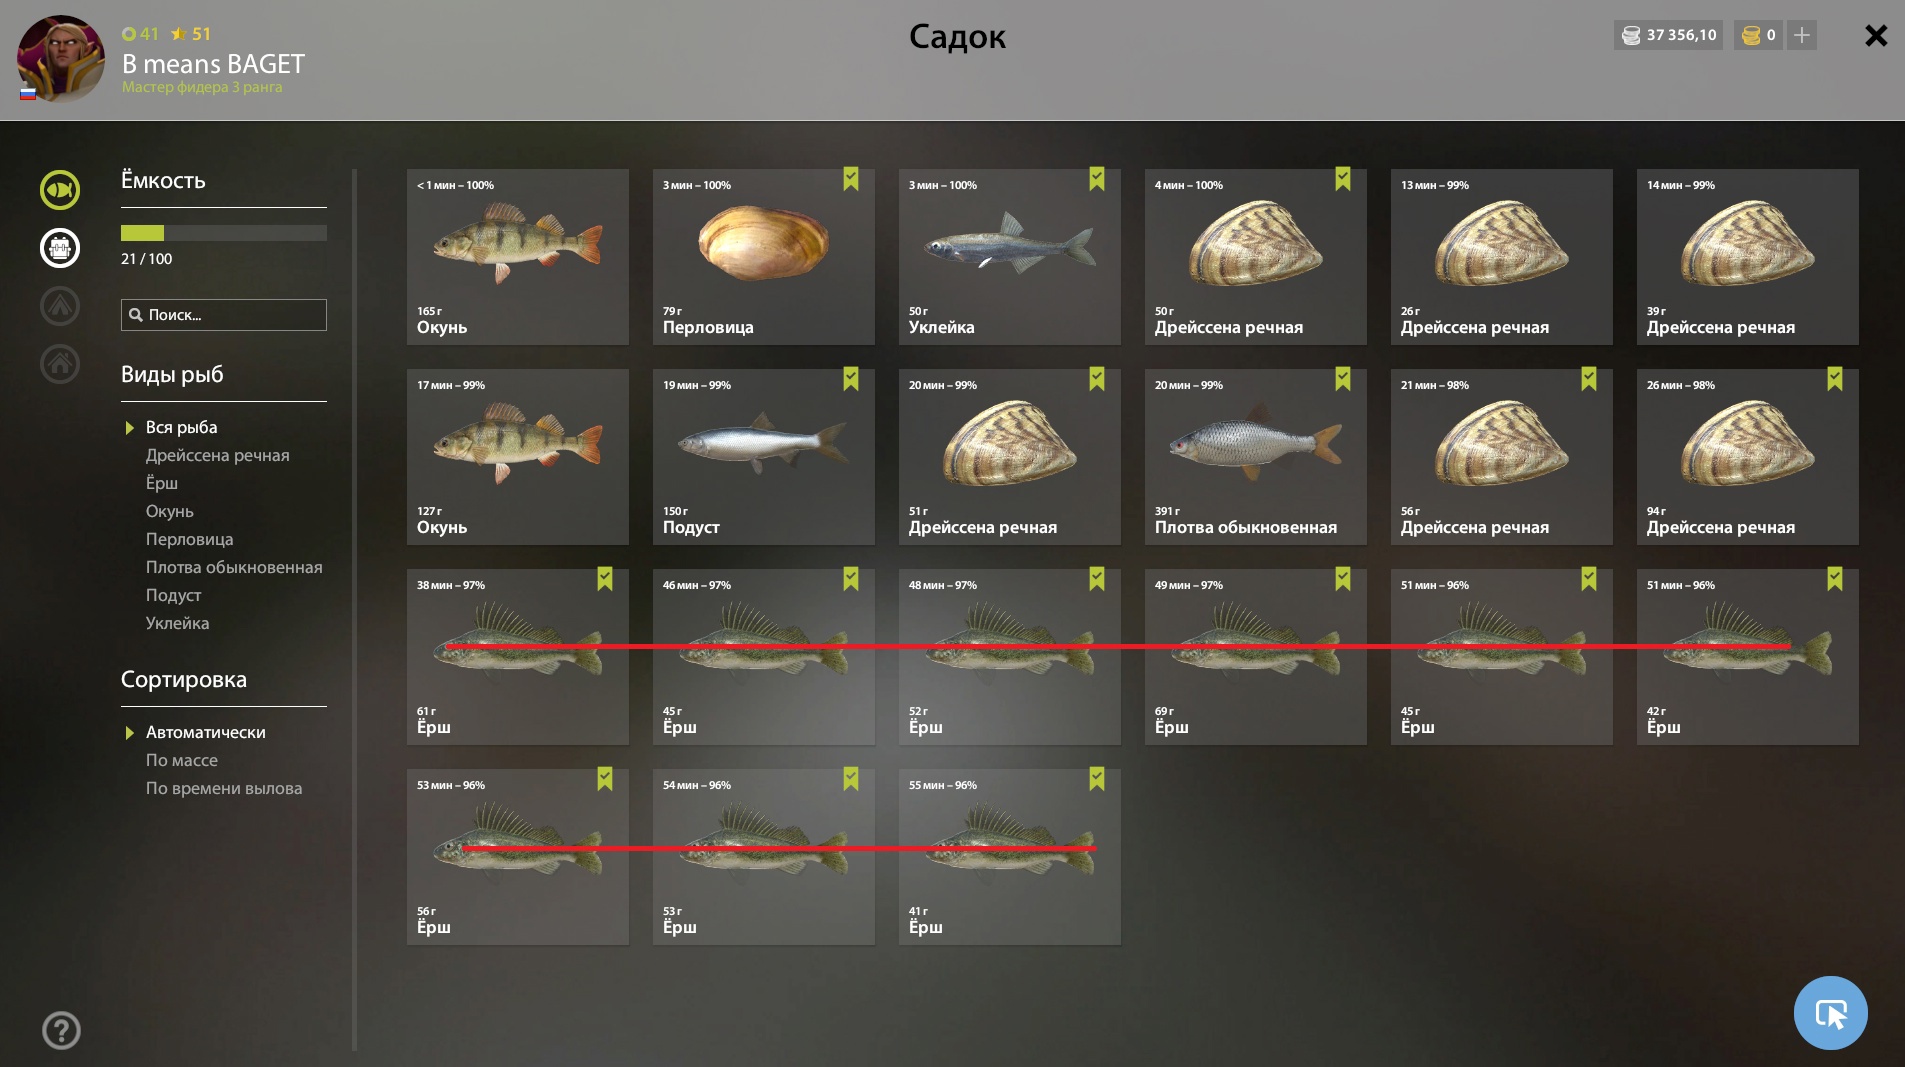
Task: Toggle bookmark on Перловица 79 г card
Action: [851, 179]
